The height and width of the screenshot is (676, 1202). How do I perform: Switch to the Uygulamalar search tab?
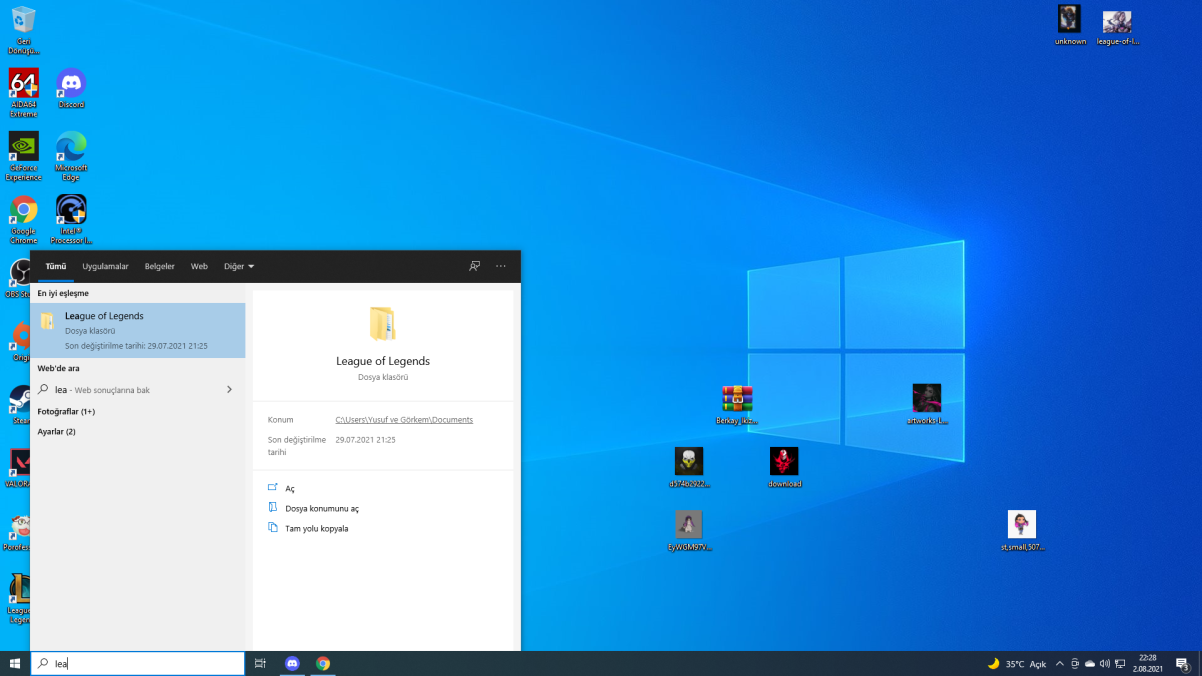click(105, 266)
